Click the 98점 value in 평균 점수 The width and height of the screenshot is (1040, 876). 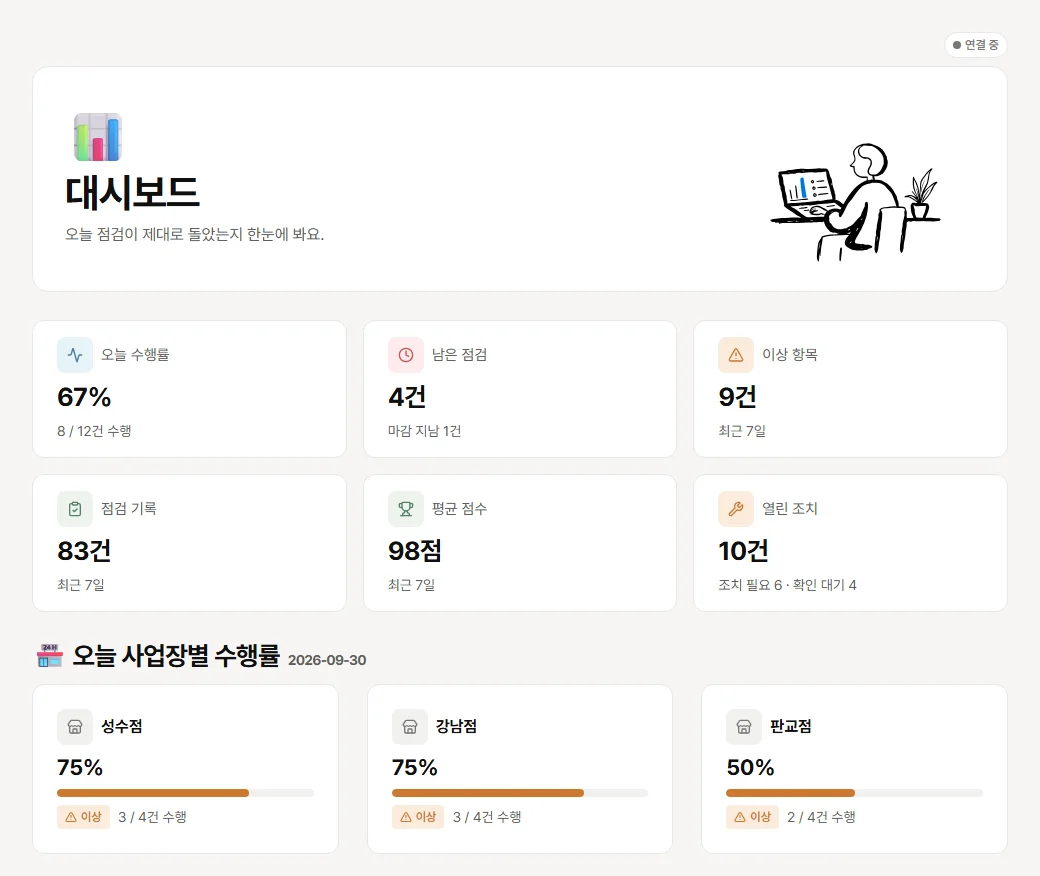pyautogui.click(x=415, y=551)
